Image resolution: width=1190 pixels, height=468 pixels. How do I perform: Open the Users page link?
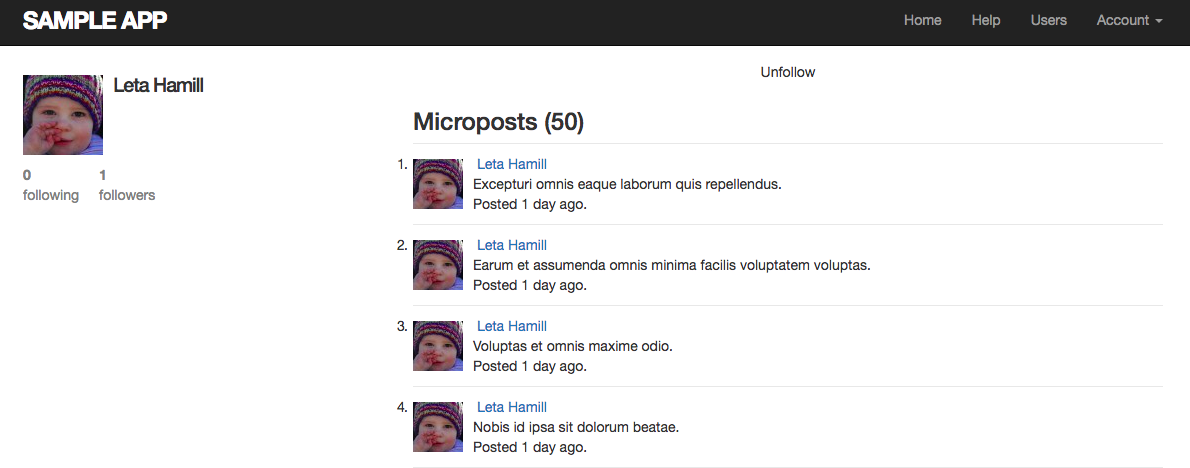pos(1048,20)
